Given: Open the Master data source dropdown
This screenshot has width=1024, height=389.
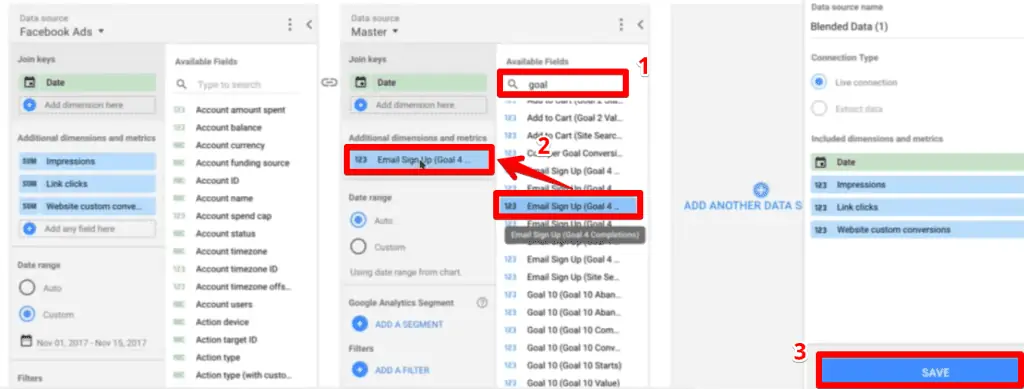Looking at the screenshot, I should 375,31.
